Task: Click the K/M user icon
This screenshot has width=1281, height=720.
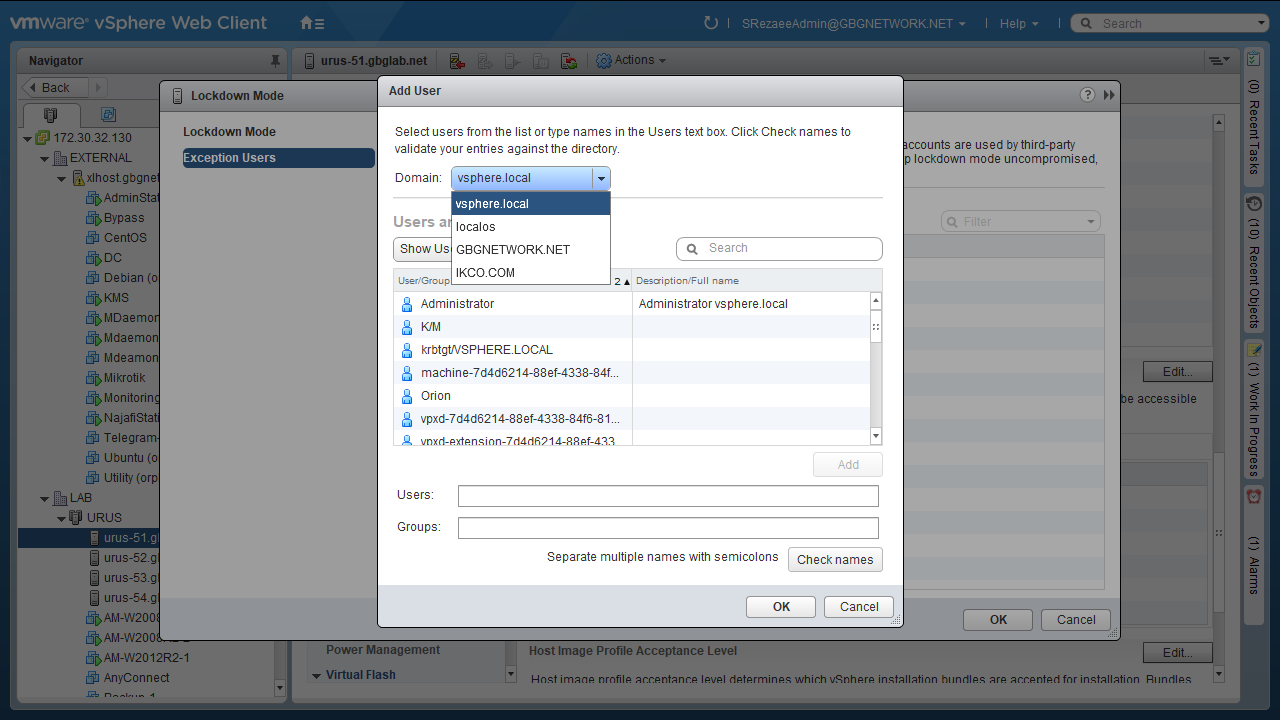Action: coord(407,327)
